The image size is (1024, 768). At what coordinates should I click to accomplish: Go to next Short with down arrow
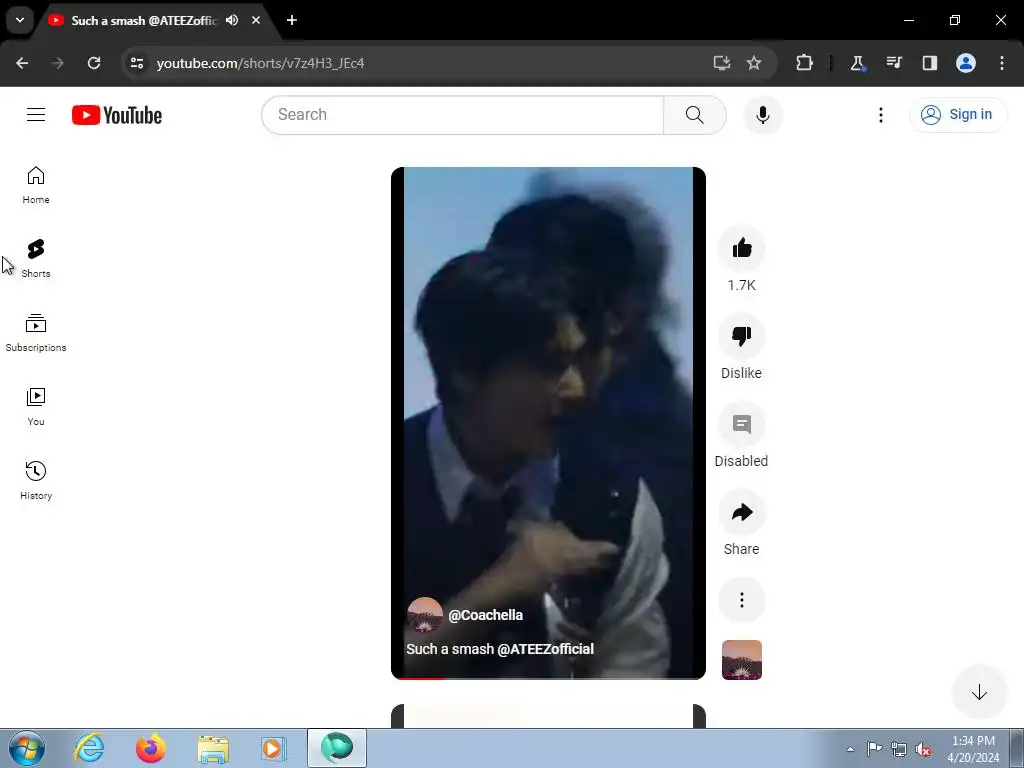978,692
